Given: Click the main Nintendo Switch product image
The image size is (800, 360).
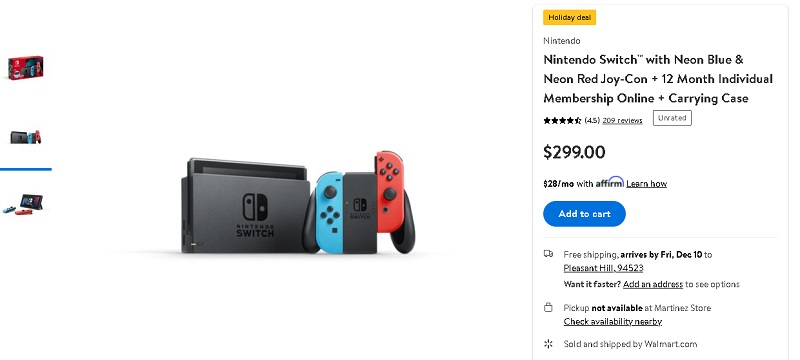Looking at the screenshot, I should tap(298, 202).
